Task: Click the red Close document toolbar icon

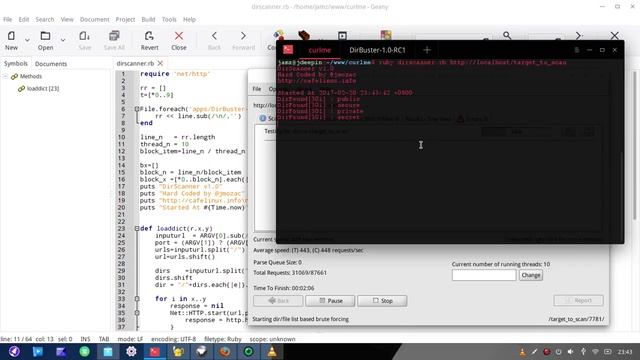Action: [x=179, y=36]
